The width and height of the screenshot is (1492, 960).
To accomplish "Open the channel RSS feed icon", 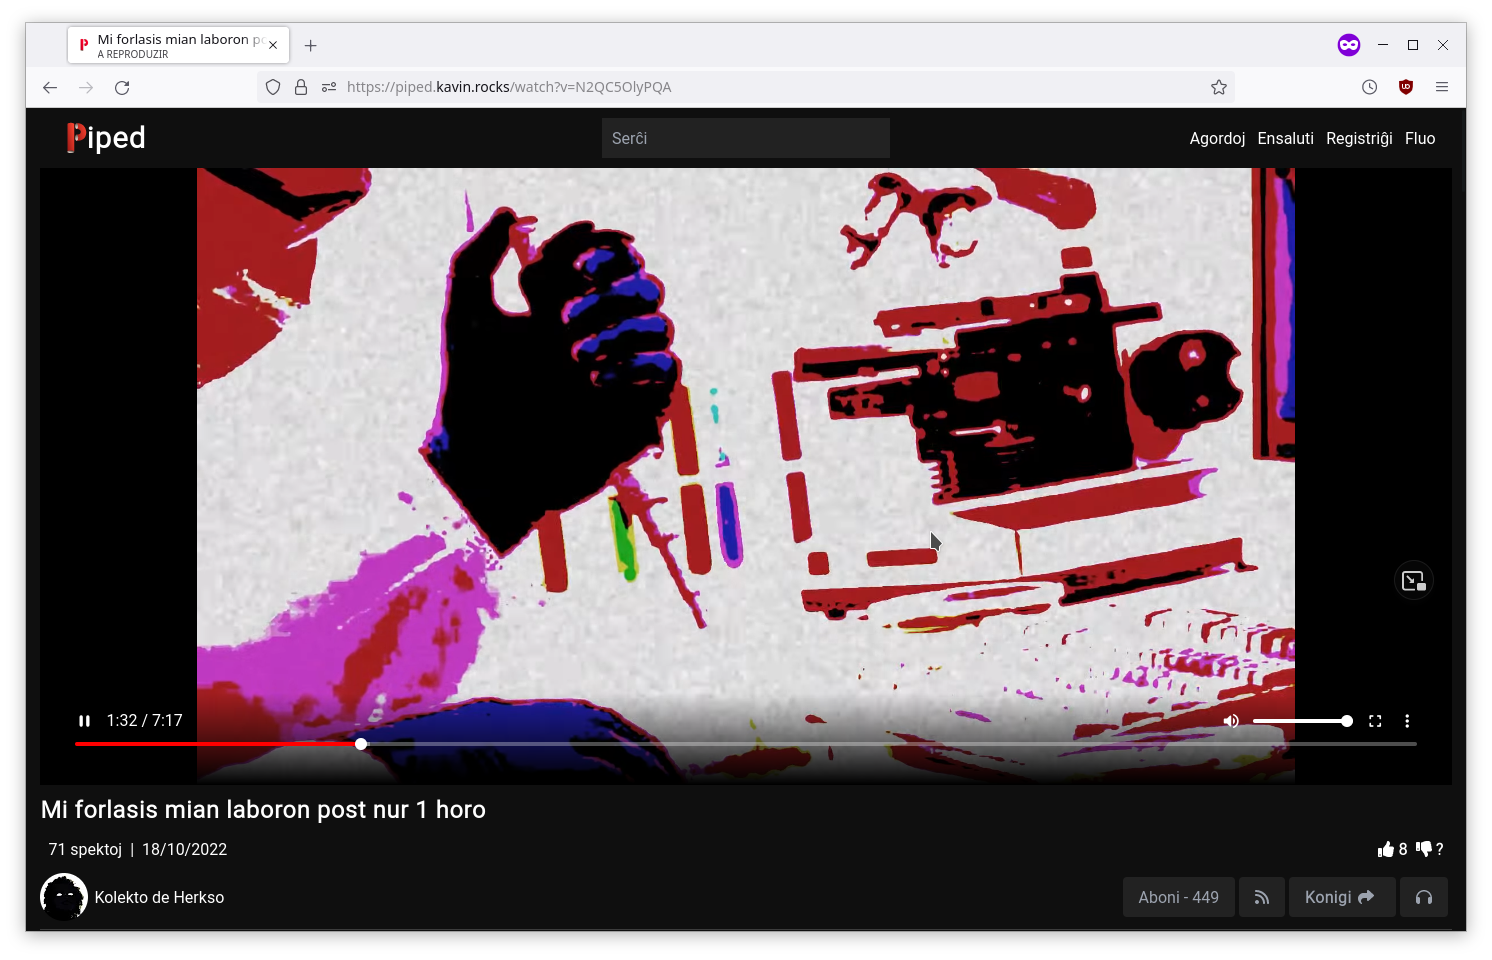I will [1262, 897].
